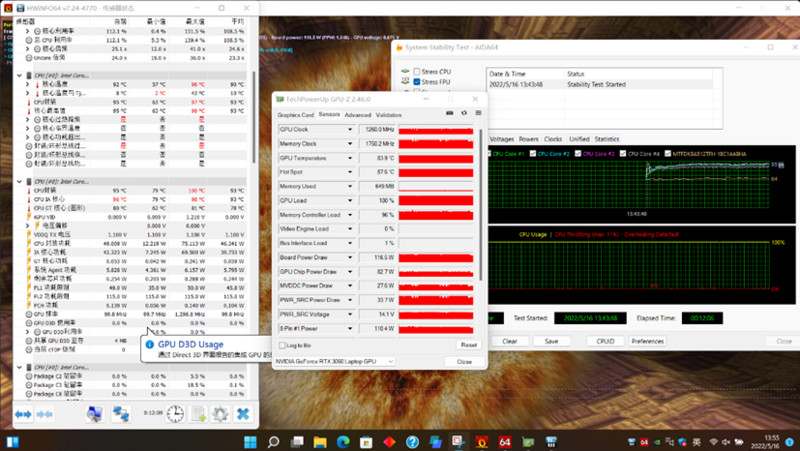The height and width of the screenshot is (451, 800).
Task: Click notification badge at taskbar far right
Action: [790, 442]
